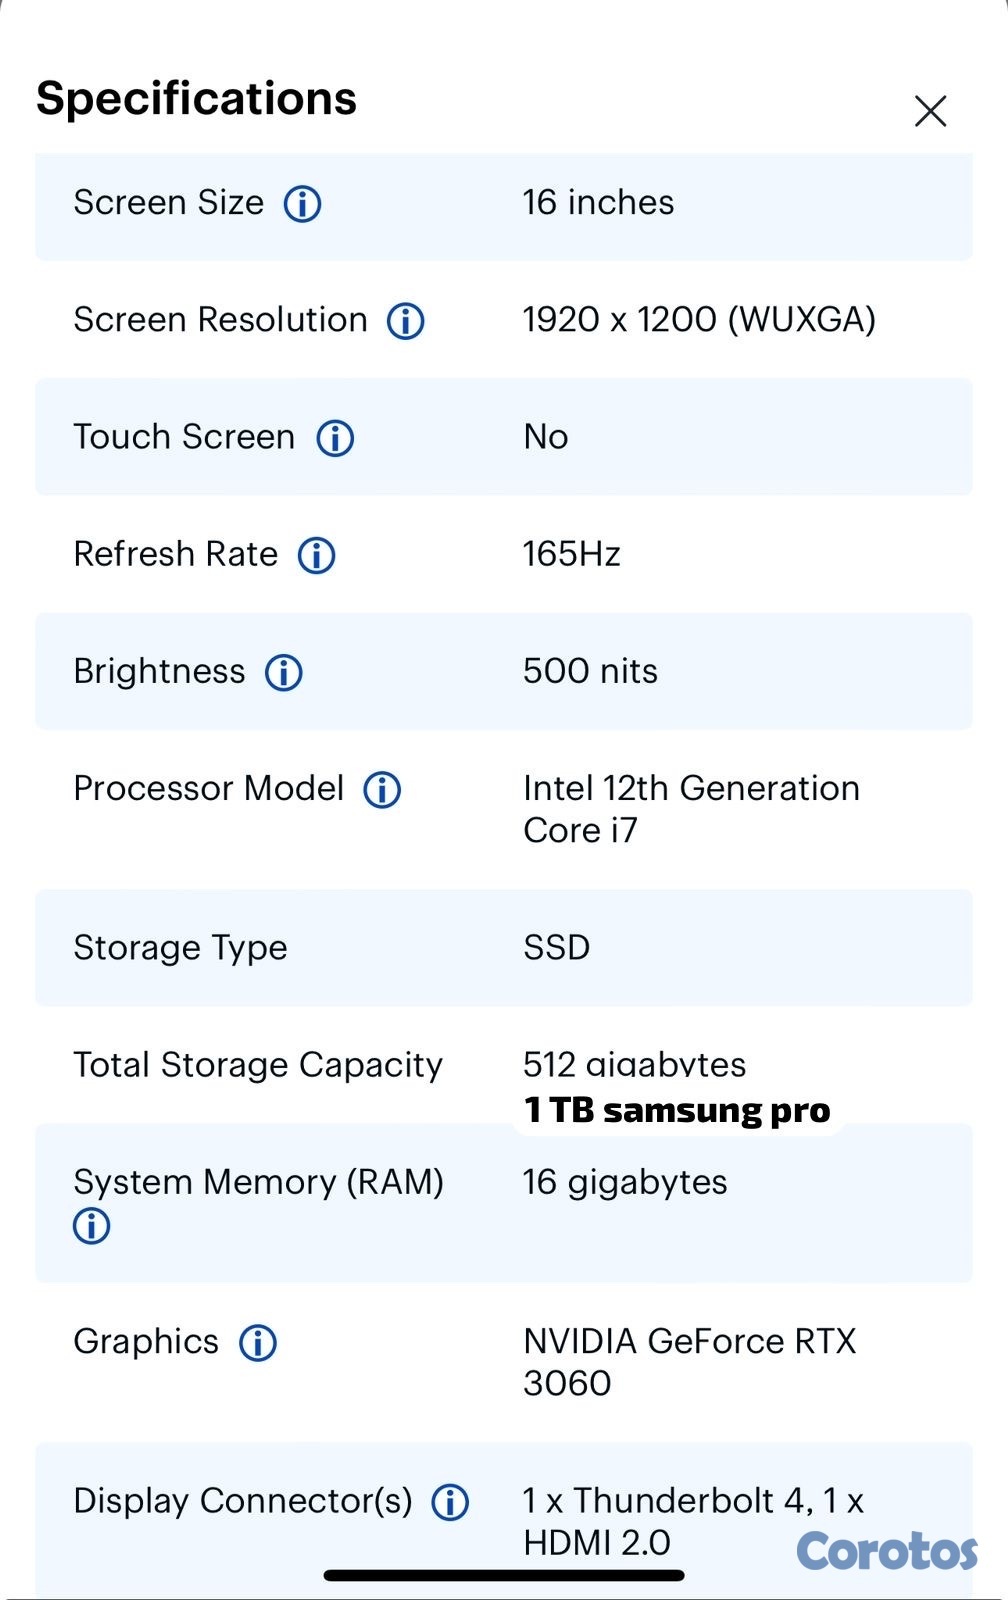Select the 500 nits brightness value
1008x1600 pixels.
pos(590,672)
